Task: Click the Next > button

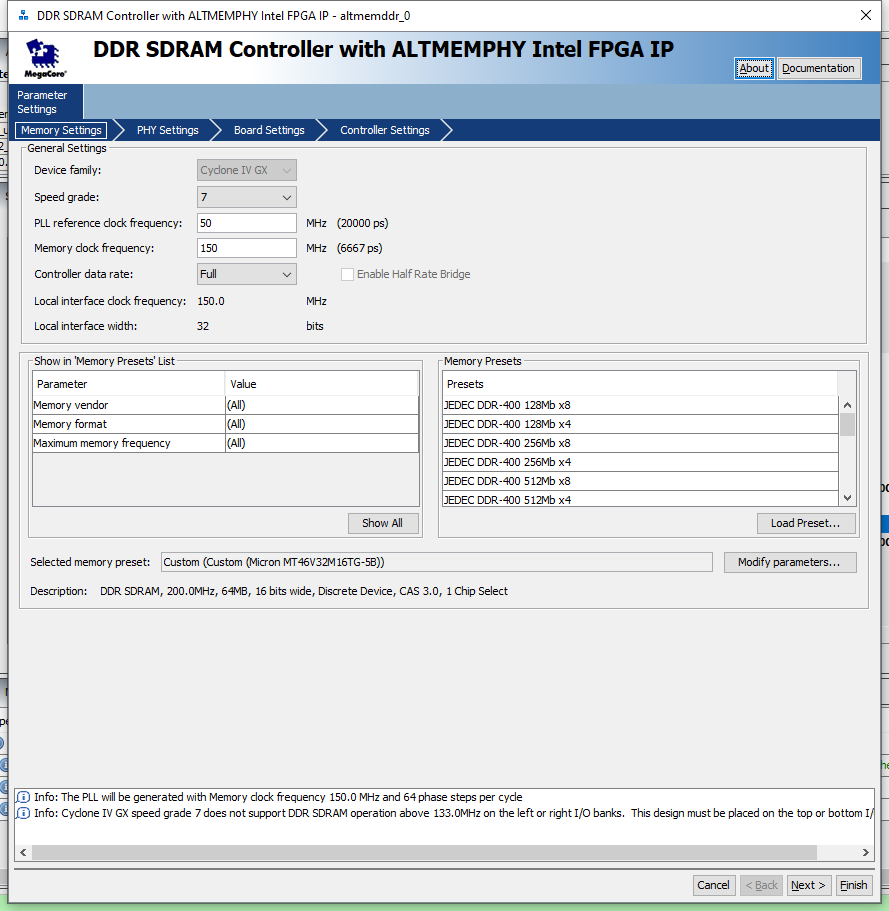Action: (x=809, y=885)
